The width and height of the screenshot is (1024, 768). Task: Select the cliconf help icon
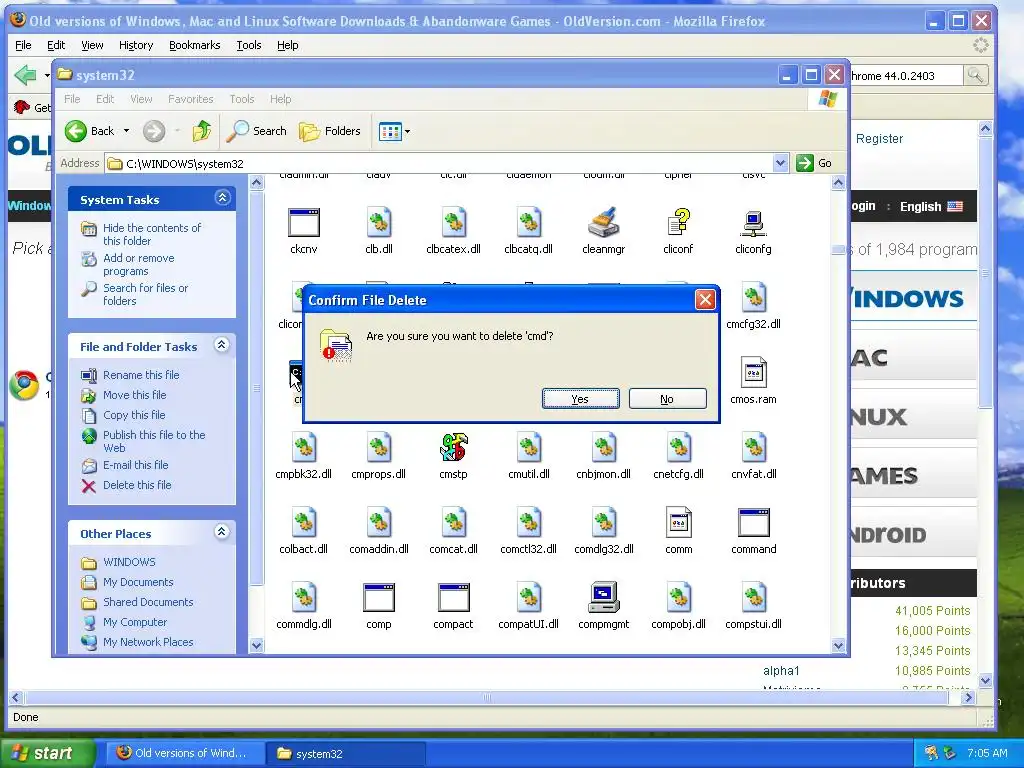click(x=679, y=223)
